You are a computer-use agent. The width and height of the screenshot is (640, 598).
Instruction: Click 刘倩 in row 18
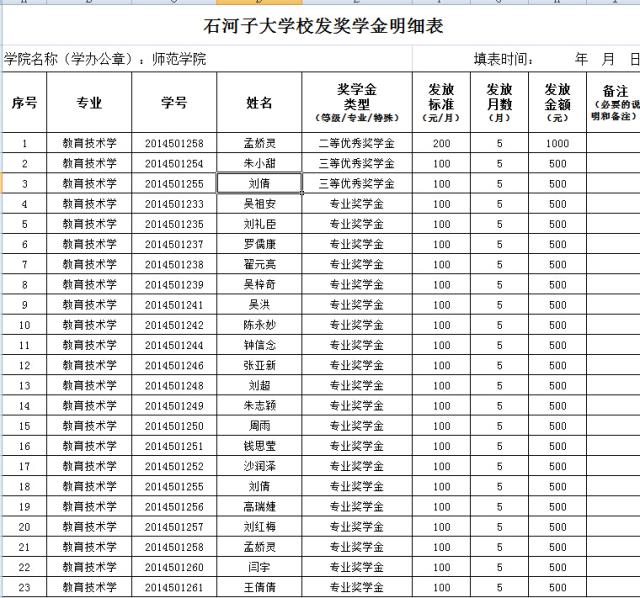point(259,487)
